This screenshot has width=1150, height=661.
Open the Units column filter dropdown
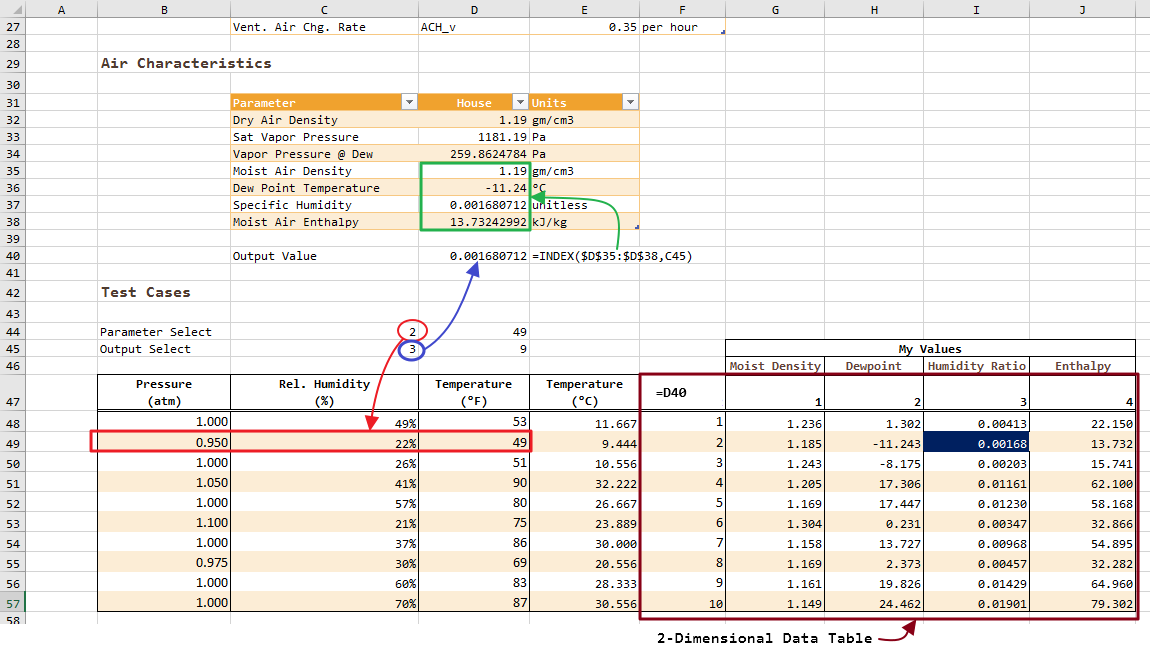pyautogui.click(x=629, y=102)
